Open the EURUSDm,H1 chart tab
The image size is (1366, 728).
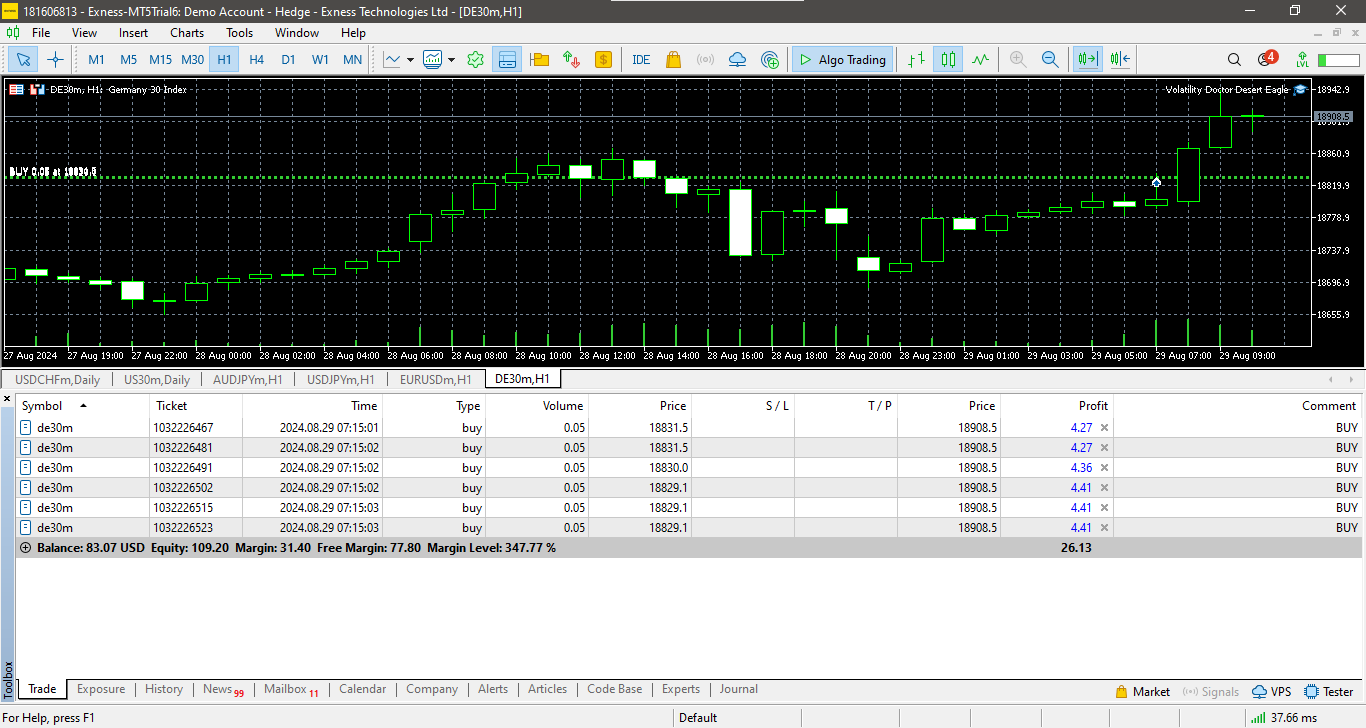435,379
